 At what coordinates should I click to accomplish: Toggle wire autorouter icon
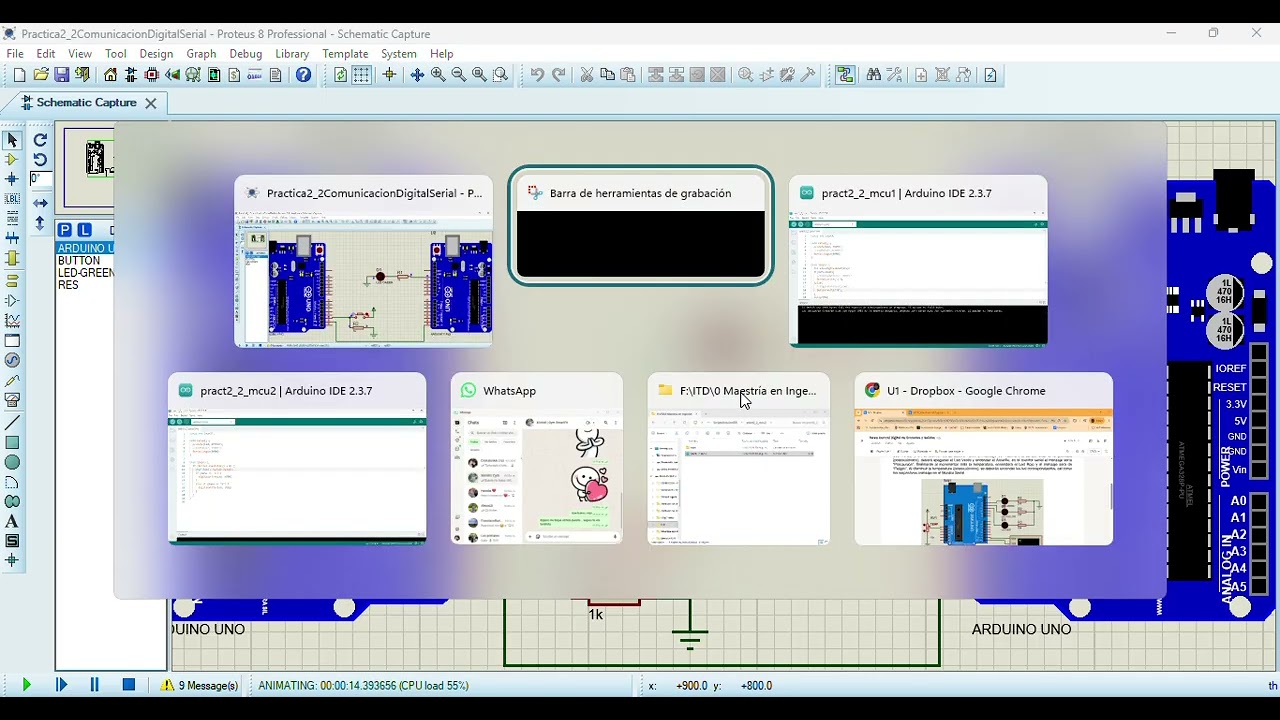click(845, 75)
